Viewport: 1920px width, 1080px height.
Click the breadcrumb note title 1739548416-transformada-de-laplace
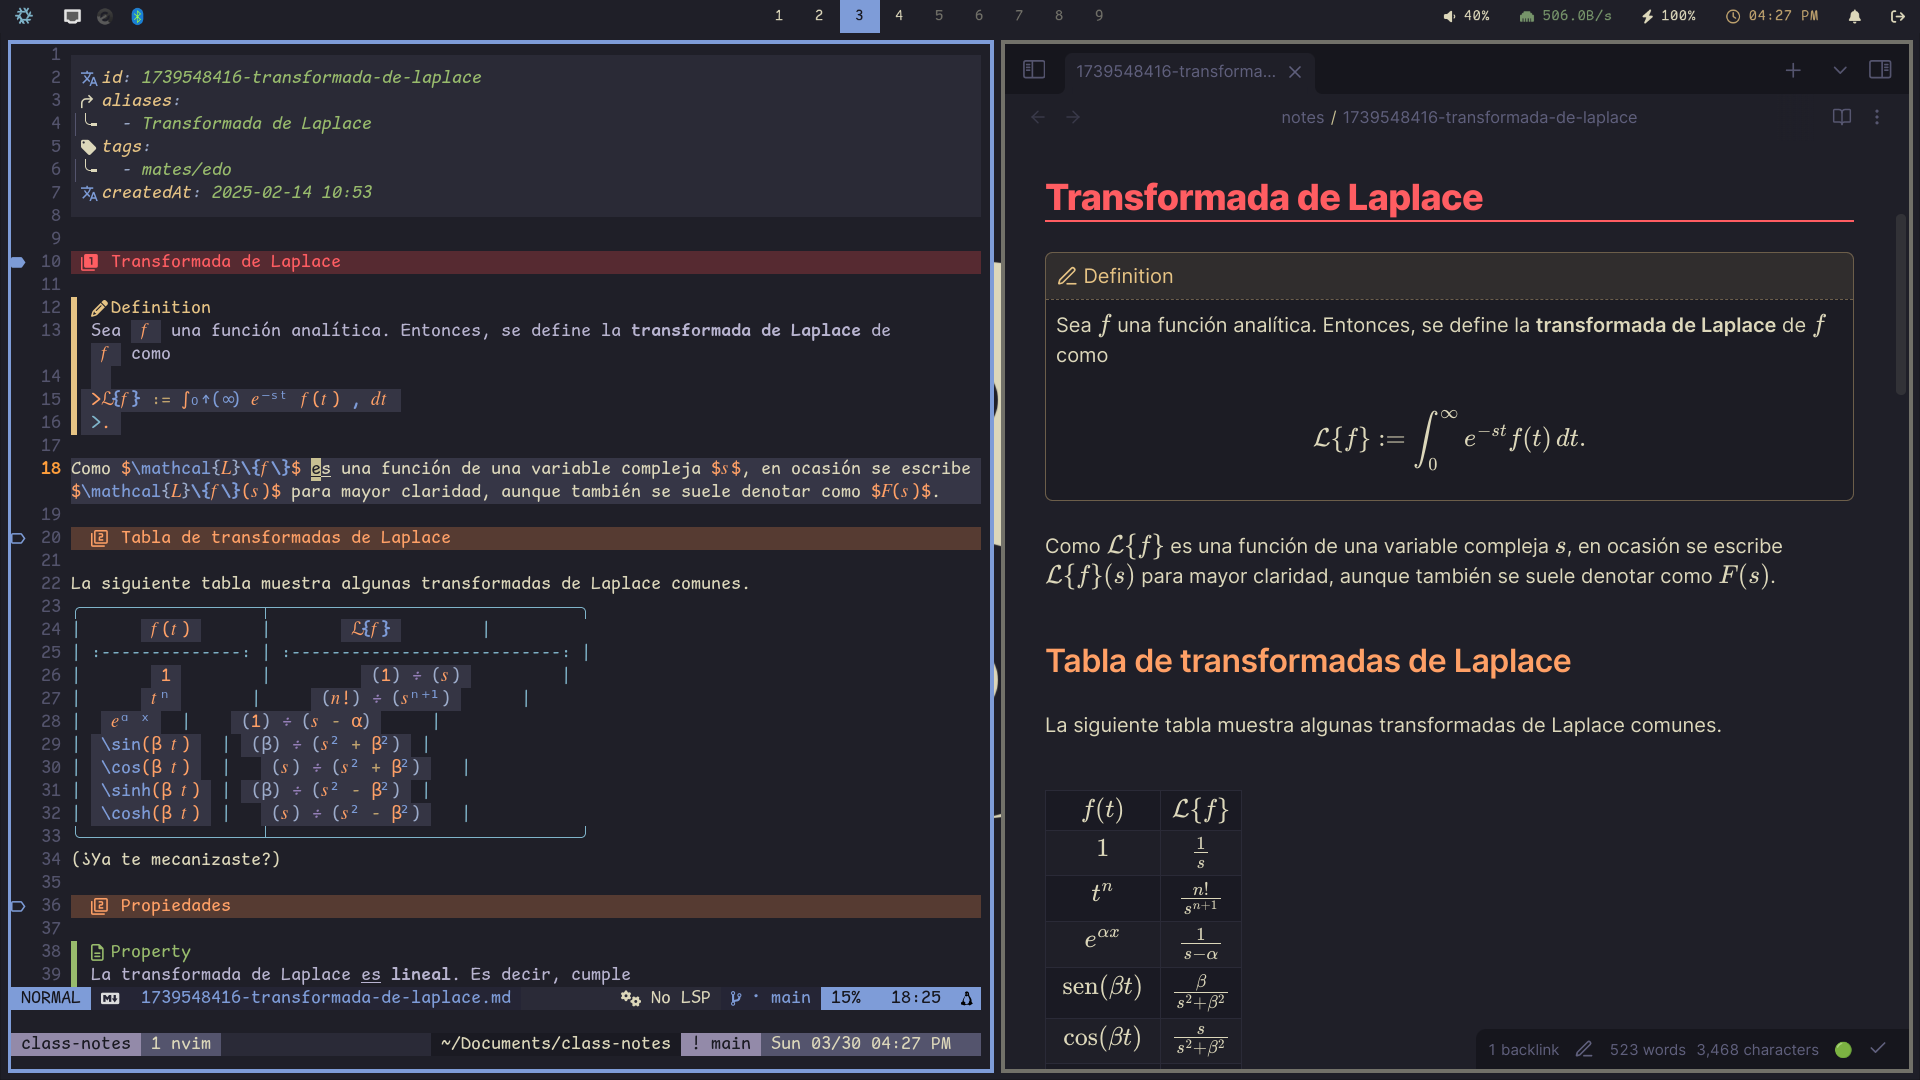click(x=1489, y=117)
